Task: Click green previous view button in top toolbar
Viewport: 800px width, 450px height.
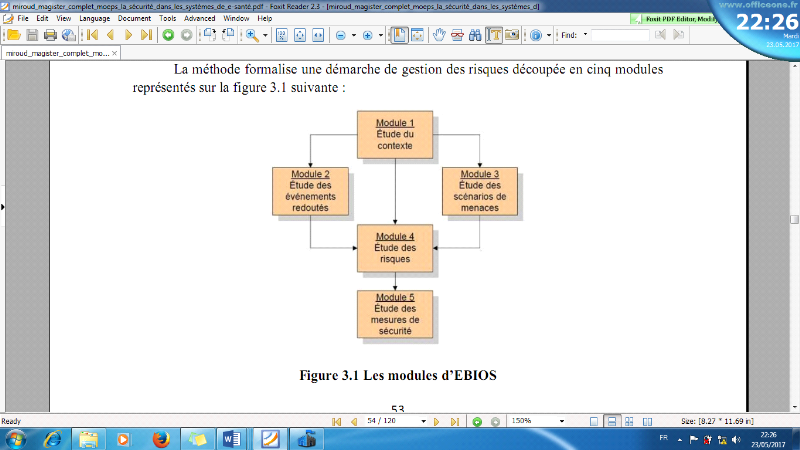Action: point(168,35)
